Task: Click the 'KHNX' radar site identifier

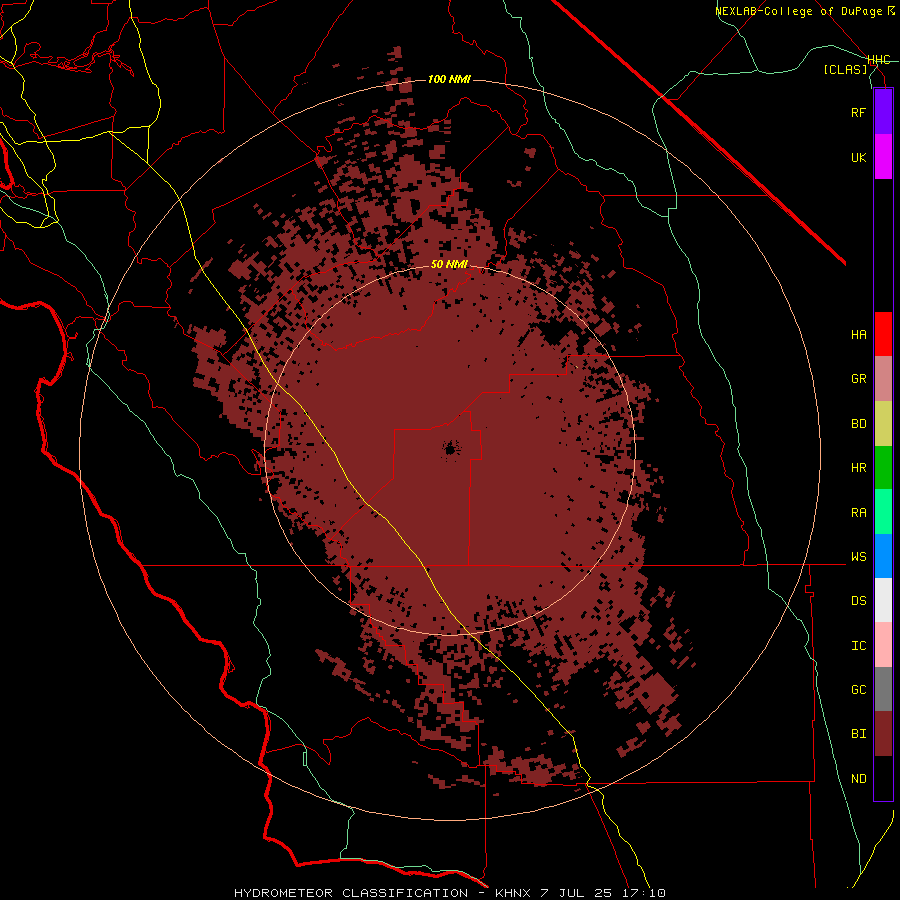Action: point(513,893)
